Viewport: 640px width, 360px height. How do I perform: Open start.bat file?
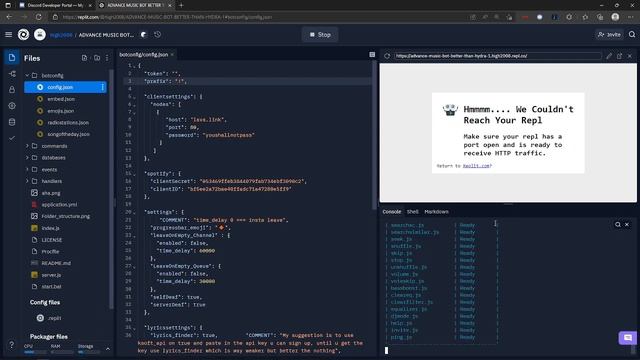51,287
